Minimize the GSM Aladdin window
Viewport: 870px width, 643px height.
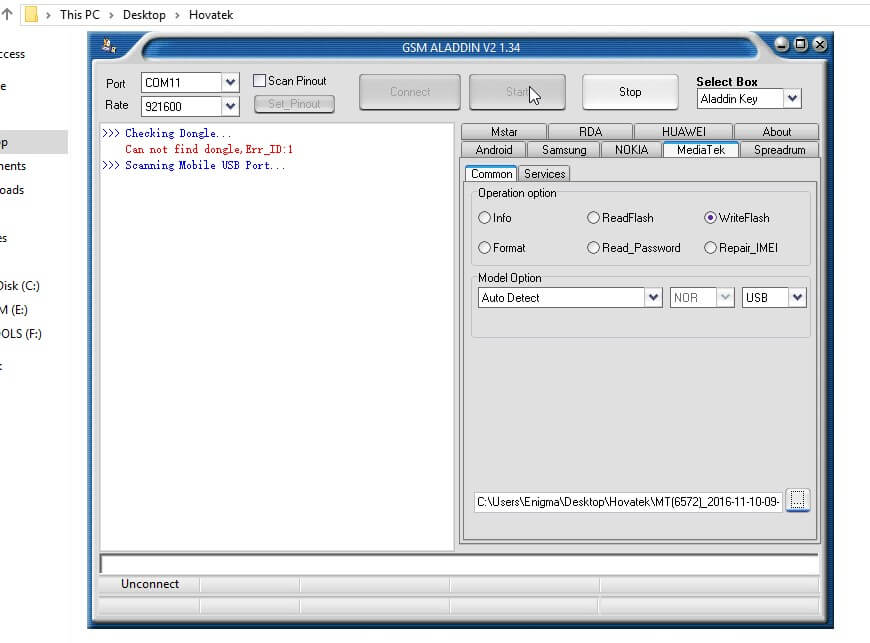pos(783,45)
